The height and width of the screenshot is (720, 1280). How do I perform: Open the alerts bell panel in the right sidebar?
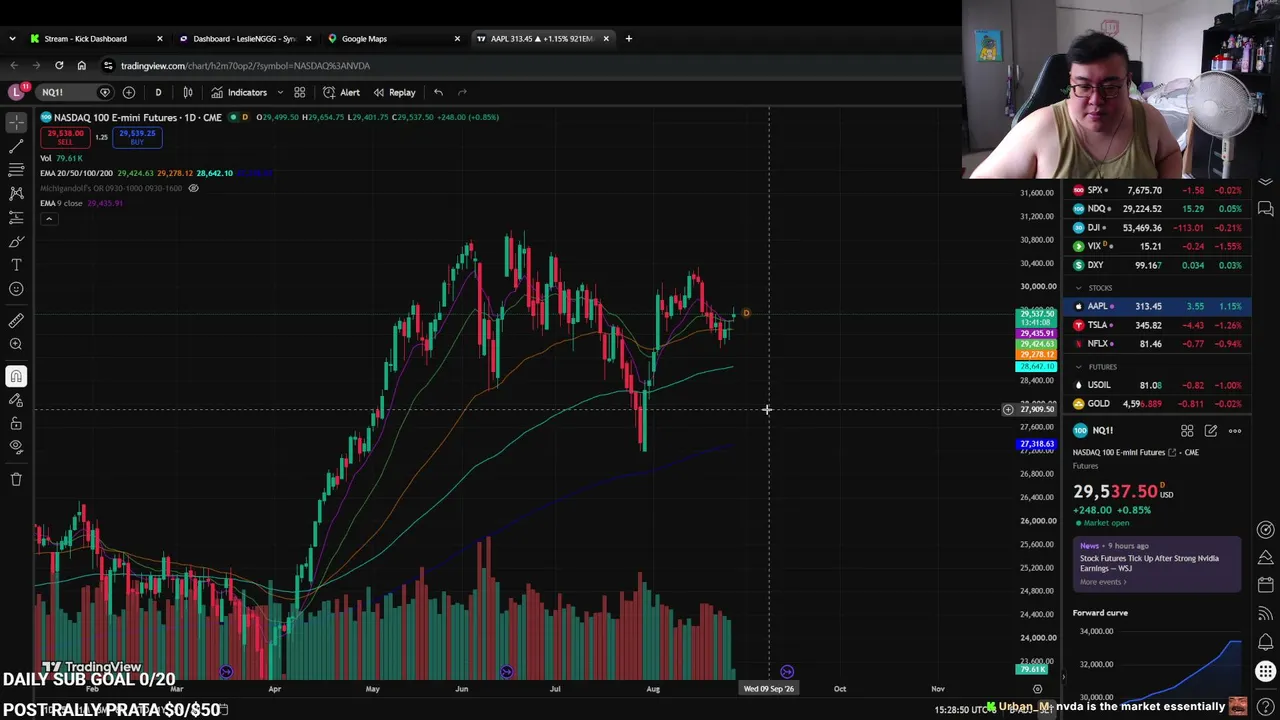click(1266, 642)
